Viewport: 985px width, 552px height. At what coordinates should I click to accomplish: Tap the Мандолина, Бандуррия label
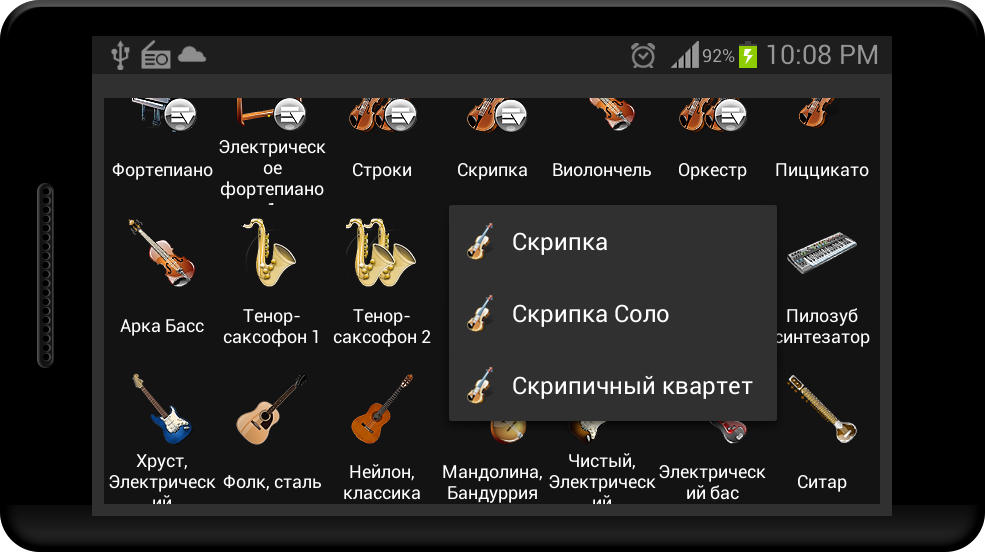492,482
